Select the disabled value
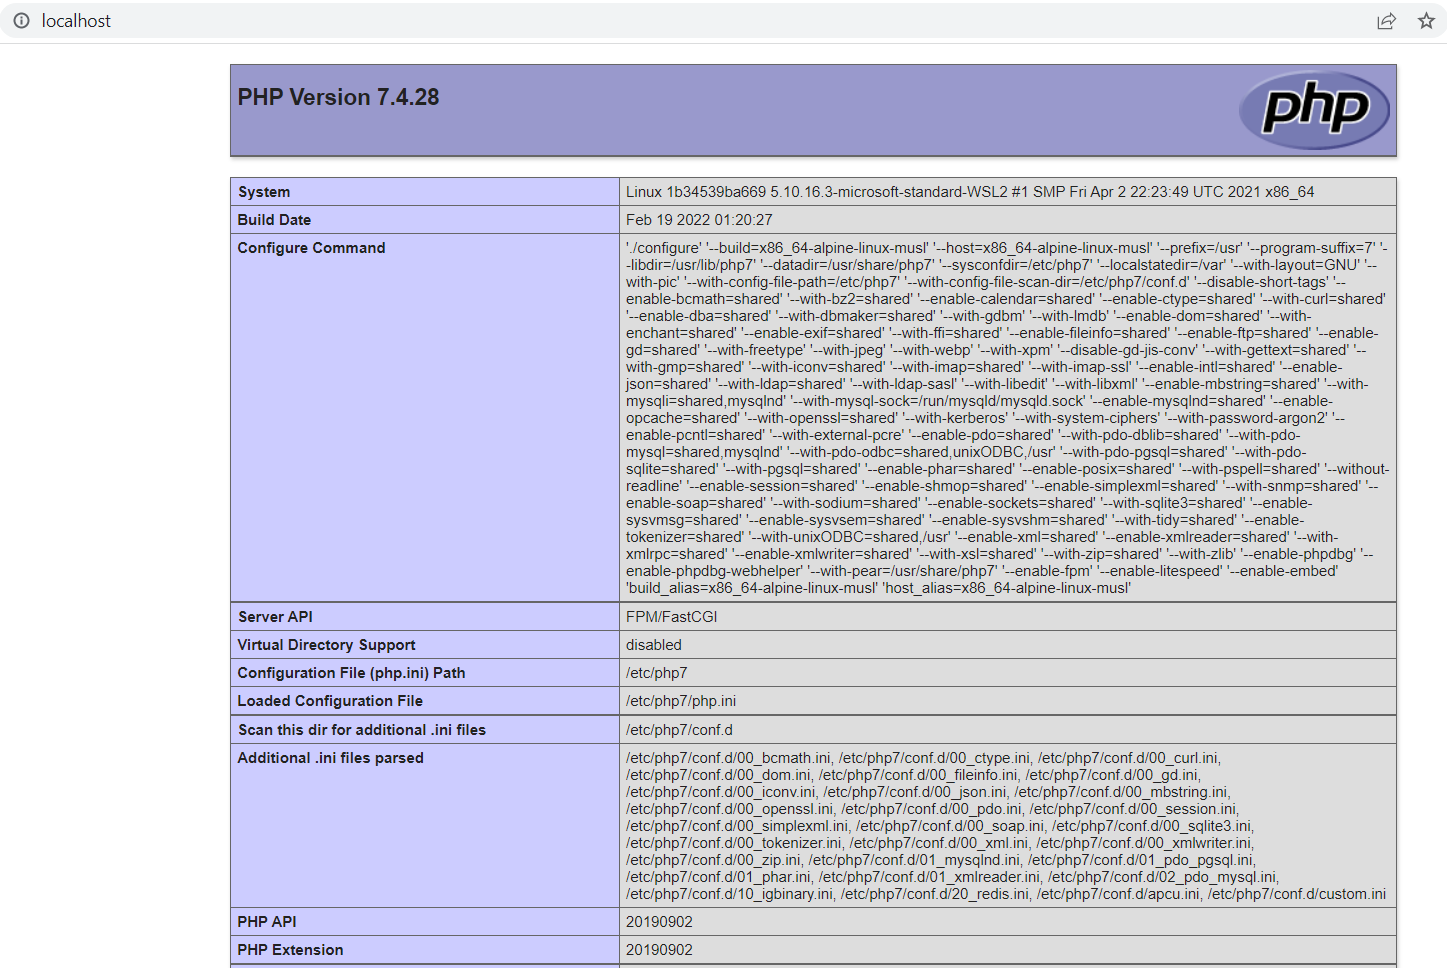The image size is (1447, 968). click(654, 645)
